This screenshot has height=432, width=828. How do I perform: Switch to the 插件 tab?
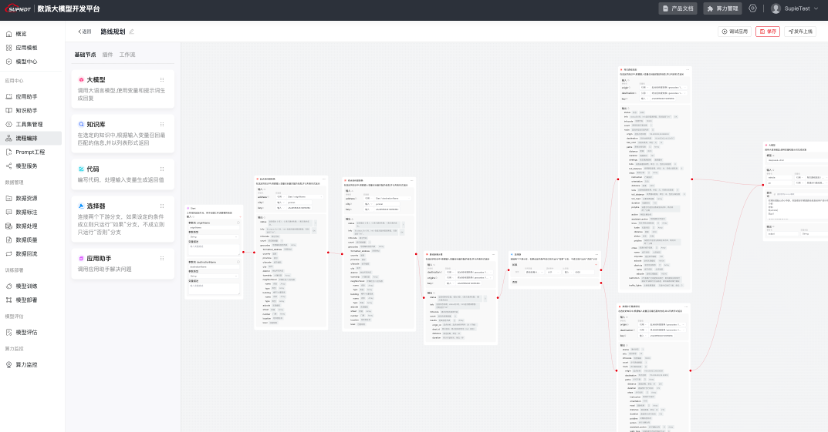pos(108,55)
